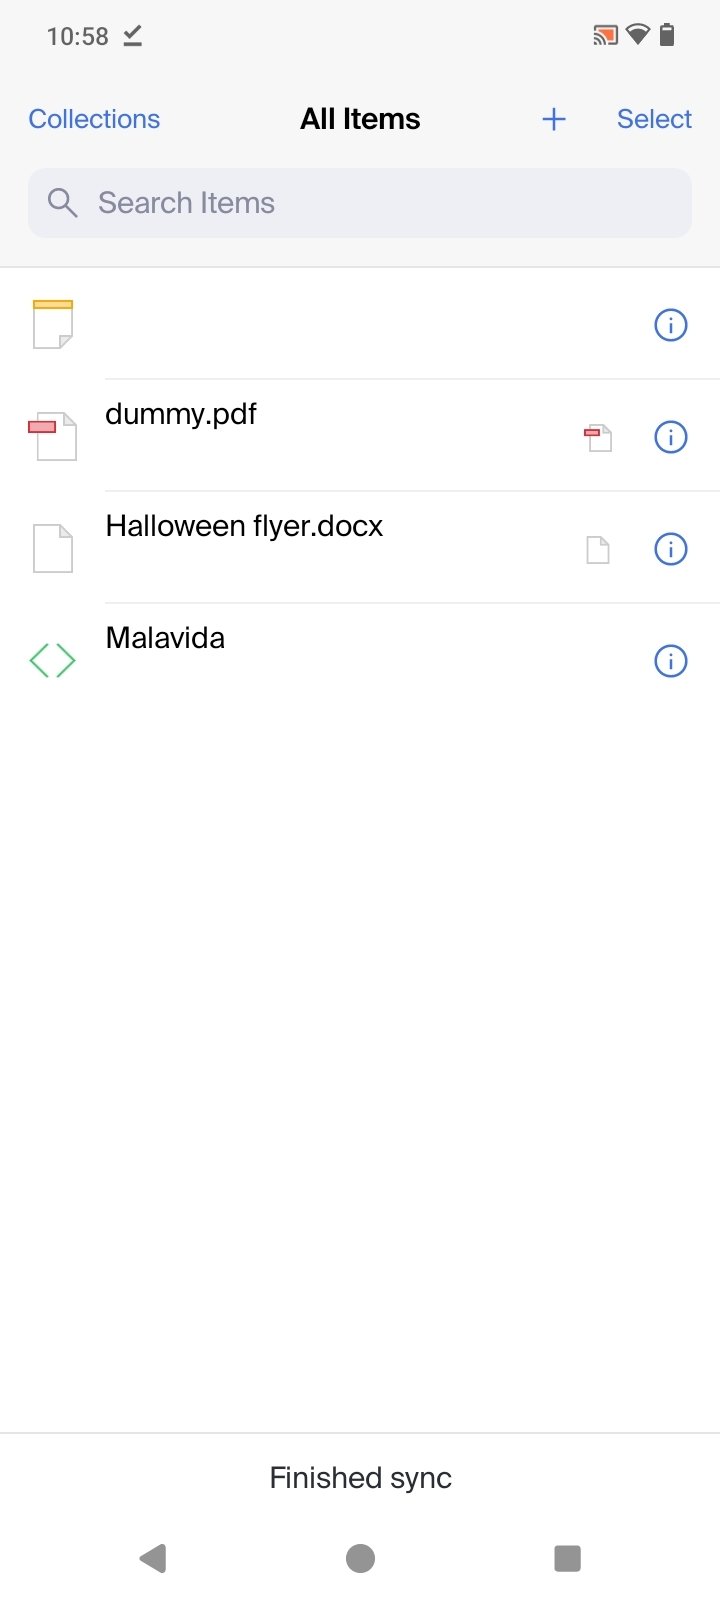The width and height of the screenshot is (720, 1600).
Task: Tap the green code brackets icon for Malavida
Action: (53, 660)
